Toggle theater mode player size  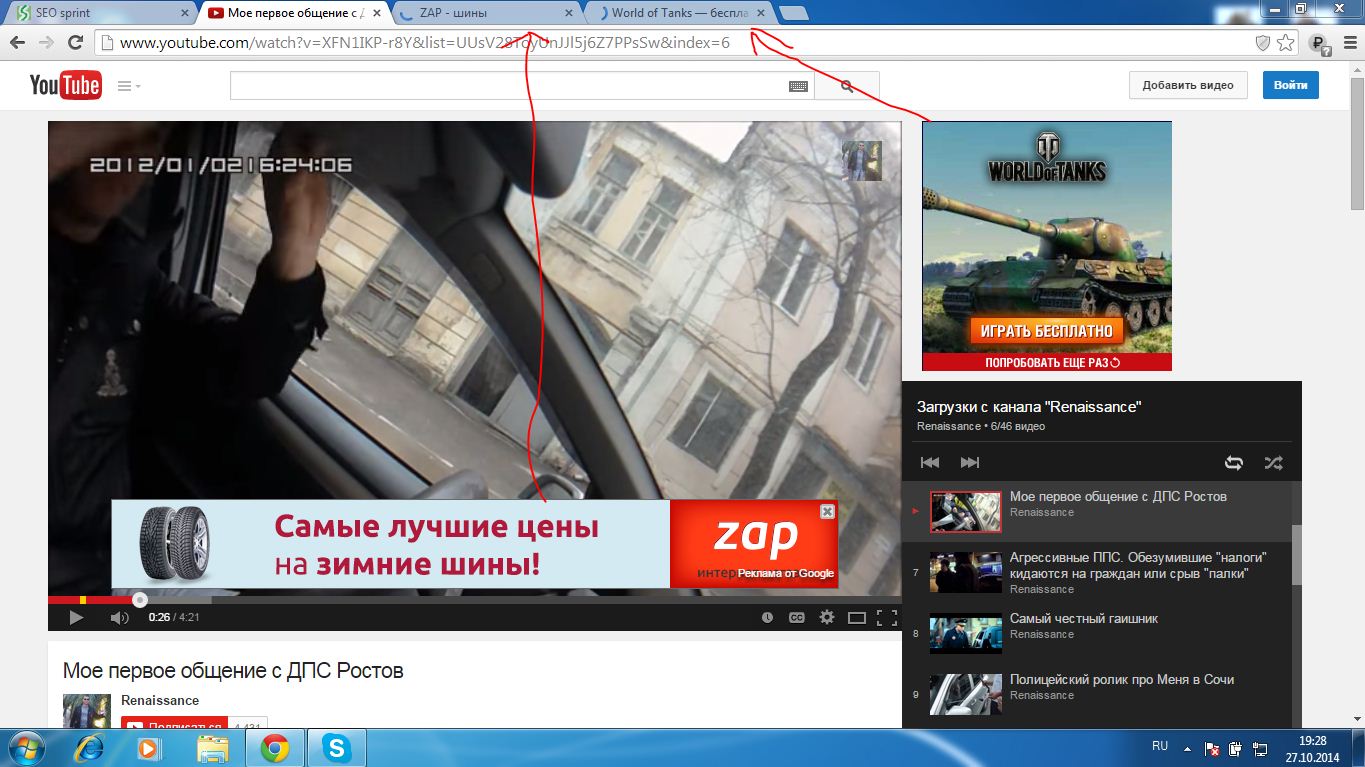point(856,618)
